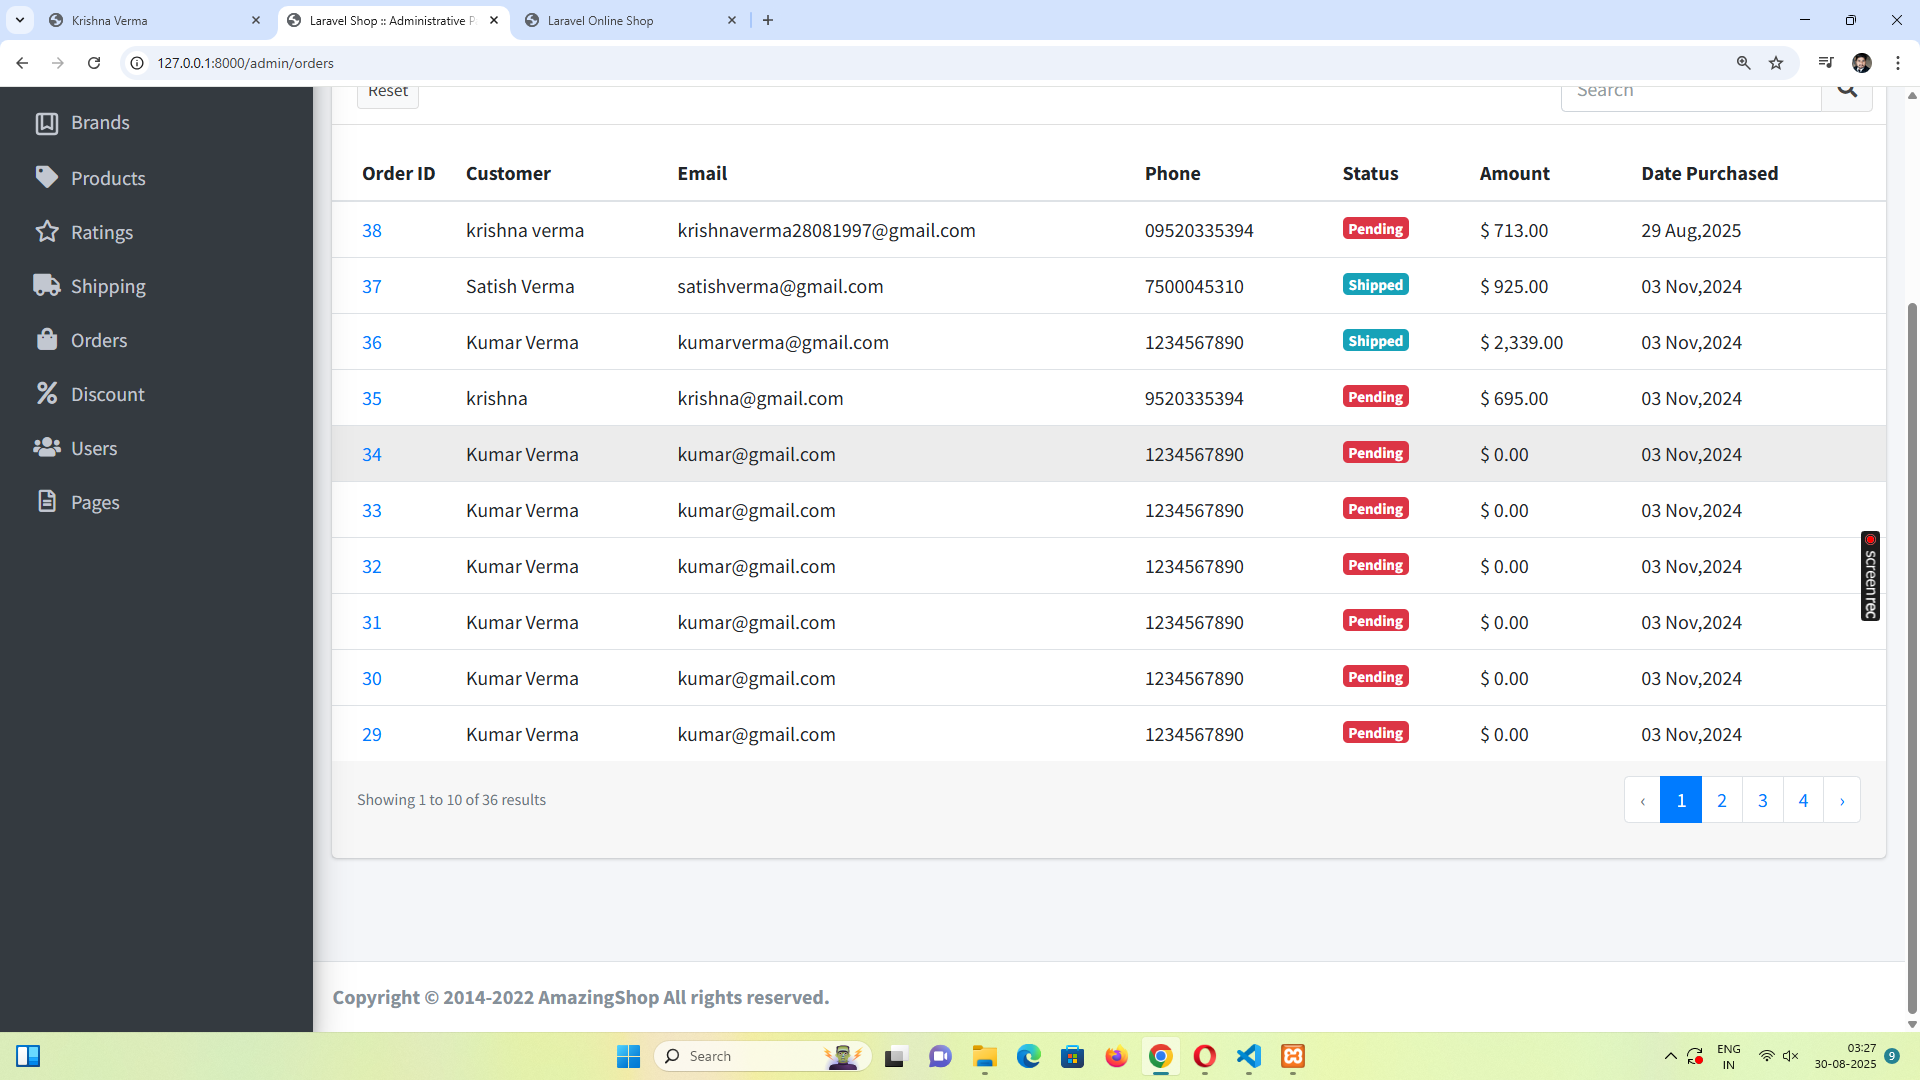Image resolution: width=1920 pixels, height=1080 pixels.
Task: Click next page arrow in pagination
Action: tap(1842, 800)
